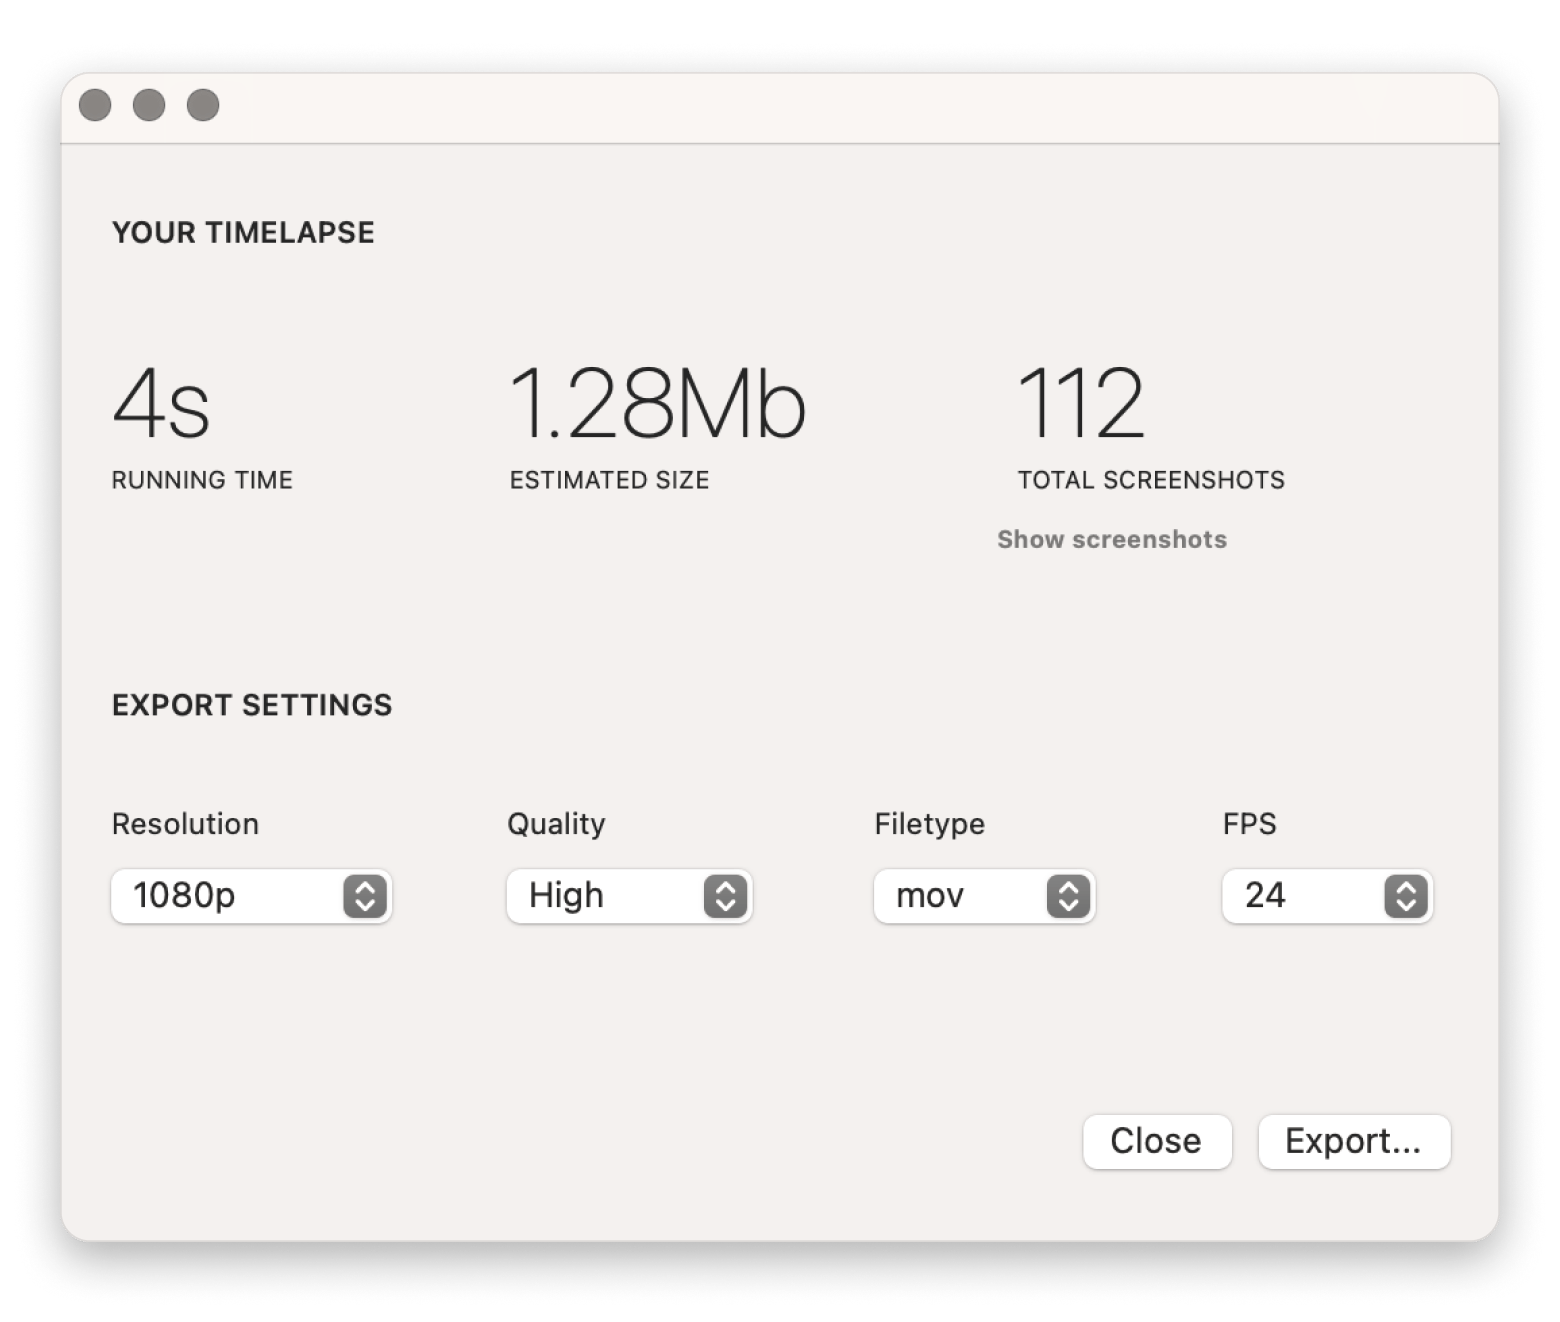Click the YOUR TIMELAPSE heading
Screen dimensions: 1560x1322
click(x=243, y=233)
